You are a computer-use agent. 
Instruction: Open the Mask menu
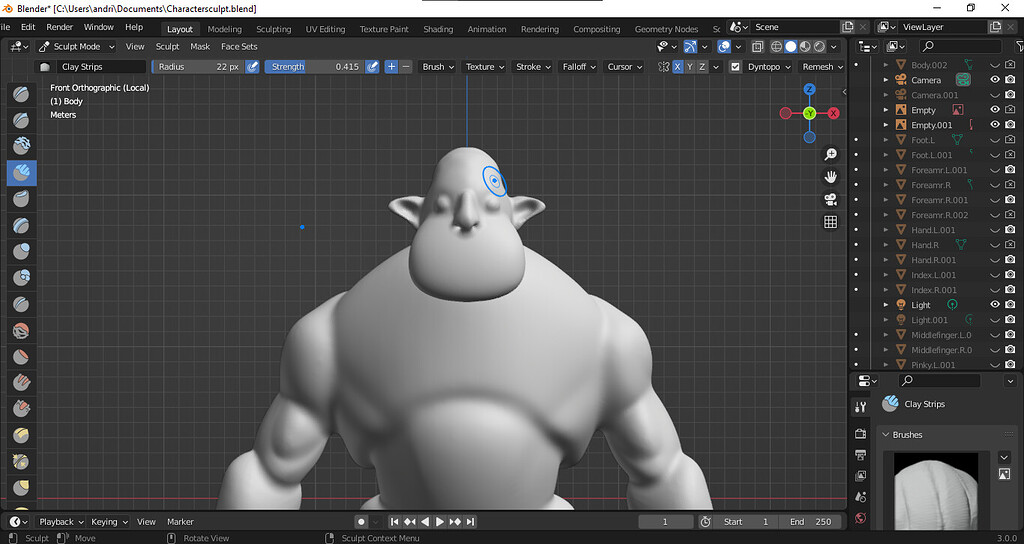point(200,46)
